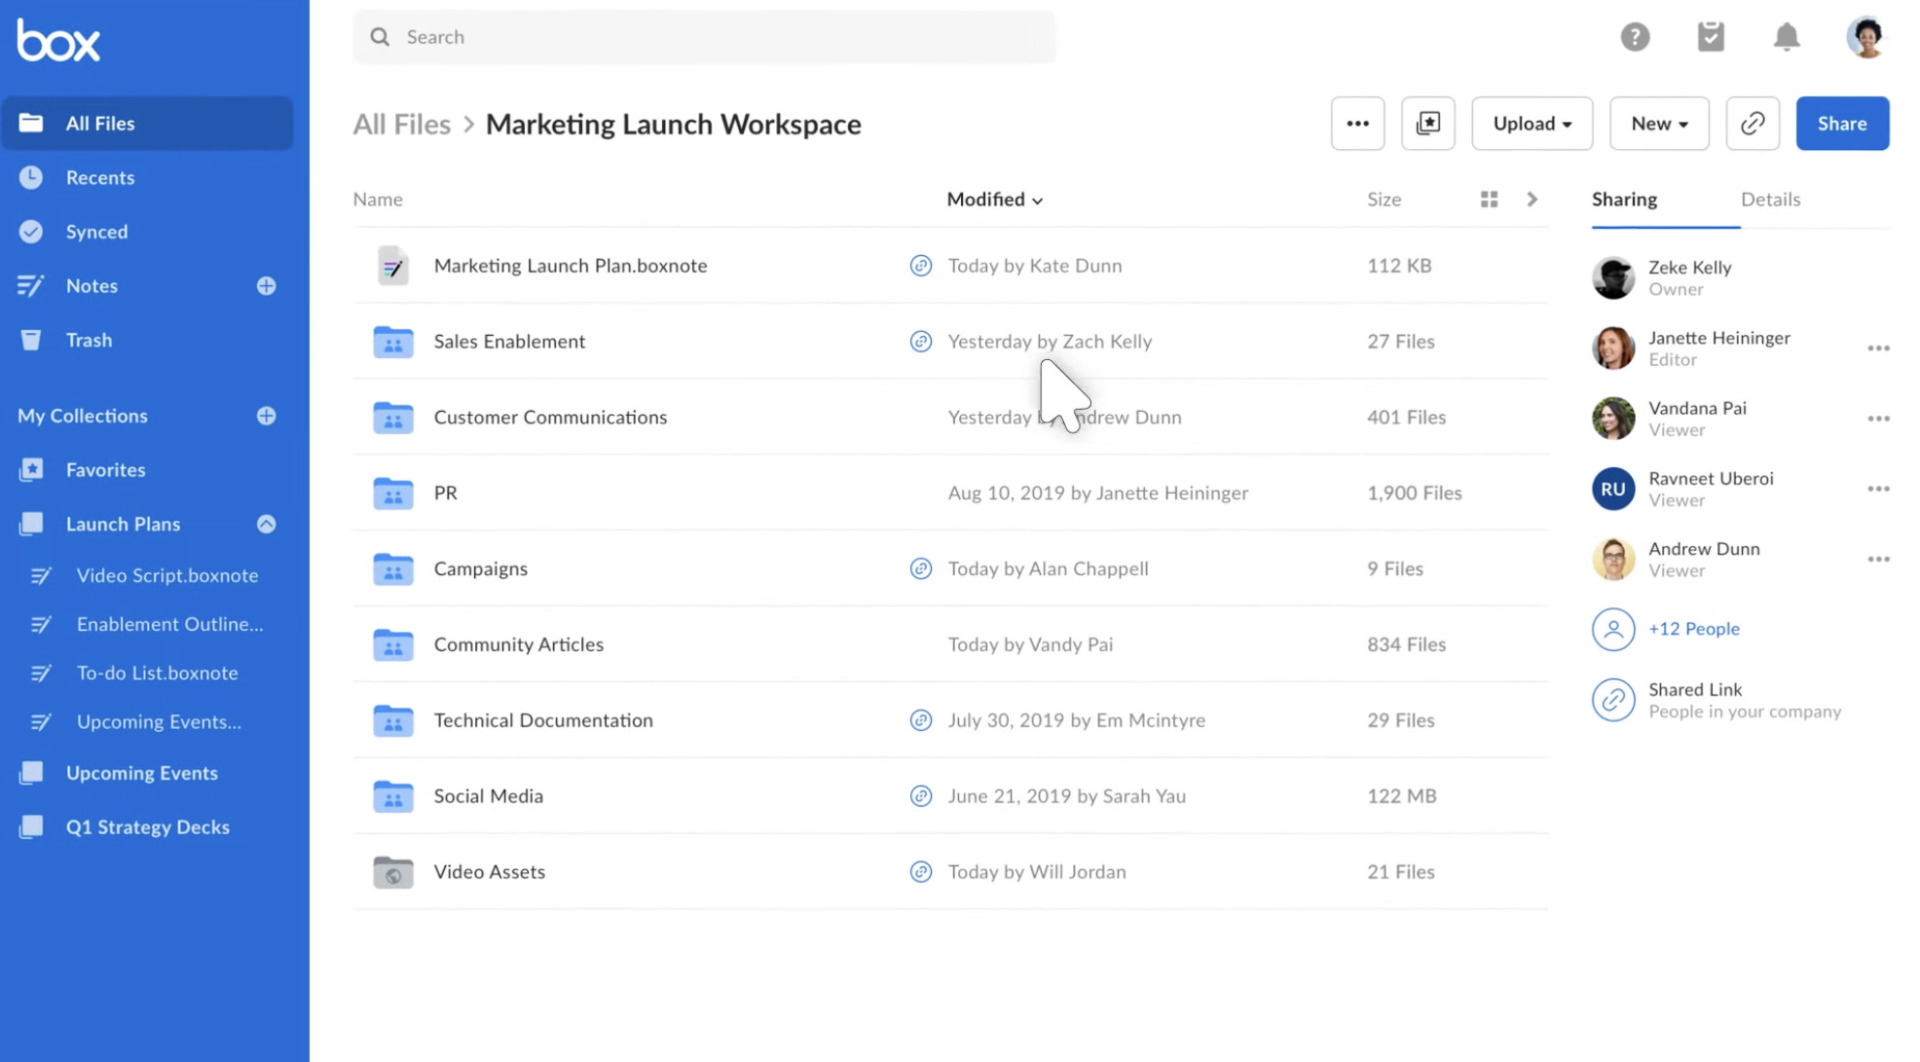Open the New dropdown menu
Screen dimensions: 1920x1062
(x=1658, y=123)
